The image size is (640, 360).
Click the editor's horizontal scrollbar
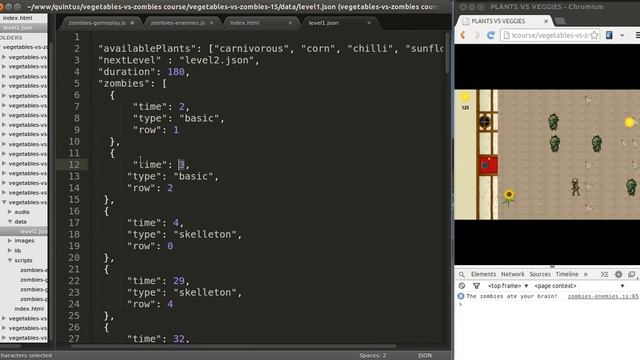[x=233, y=346]
